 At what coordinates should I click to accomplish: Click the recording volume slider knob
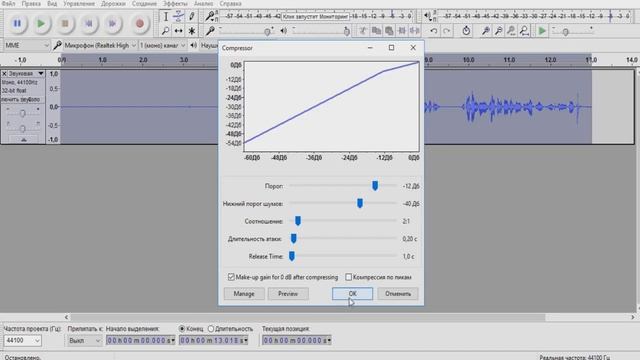point(268,31)
